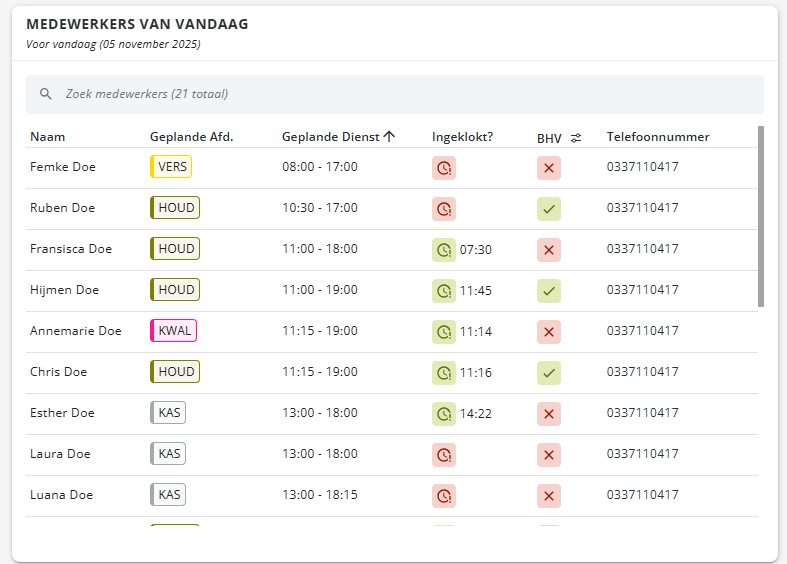The image size is (787, 564).
Task: Click Annemarie Doe's phone number
Action: [x=642, y=331]
